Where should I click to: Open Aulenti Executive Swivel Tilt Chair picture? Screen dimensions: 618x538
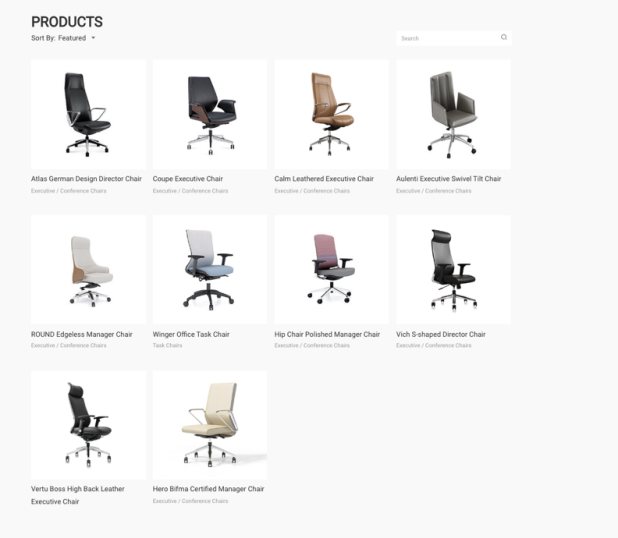pos(453,115)
